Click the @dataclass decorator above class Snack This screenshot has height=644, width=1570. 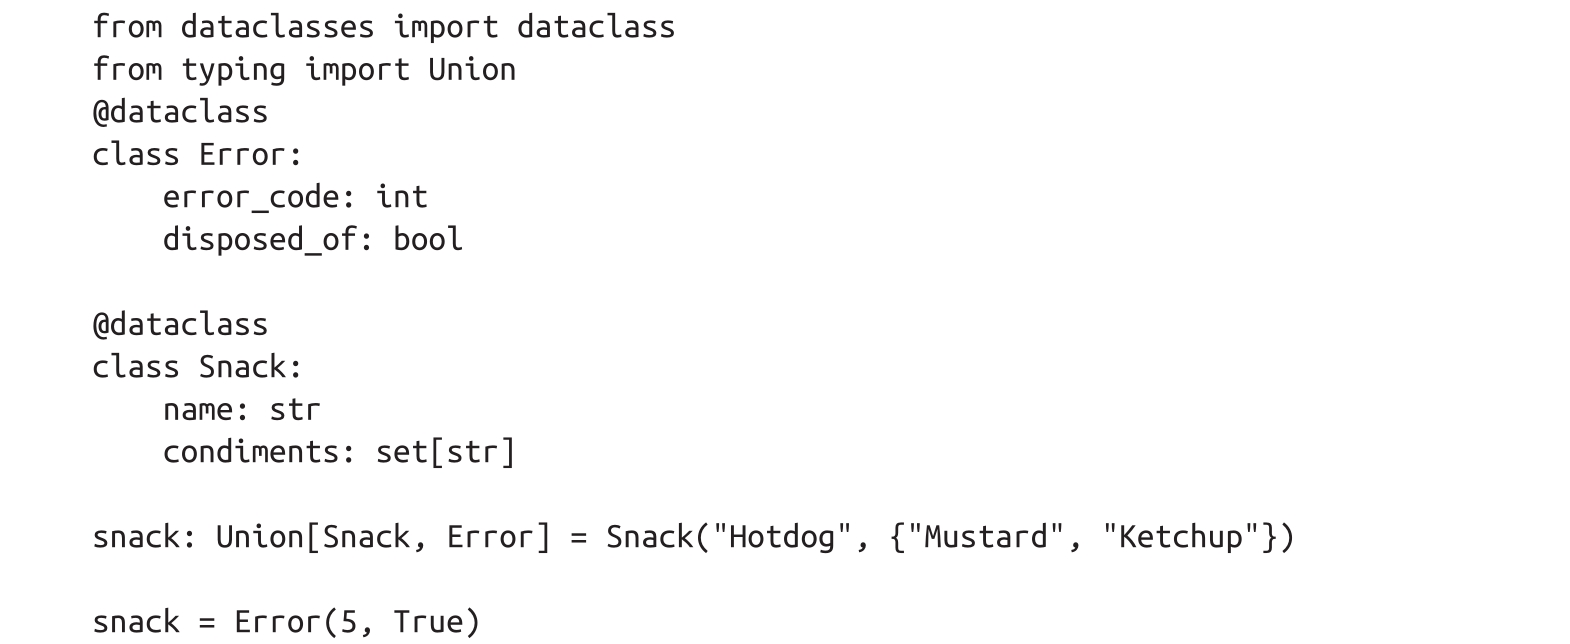[180, 325]
